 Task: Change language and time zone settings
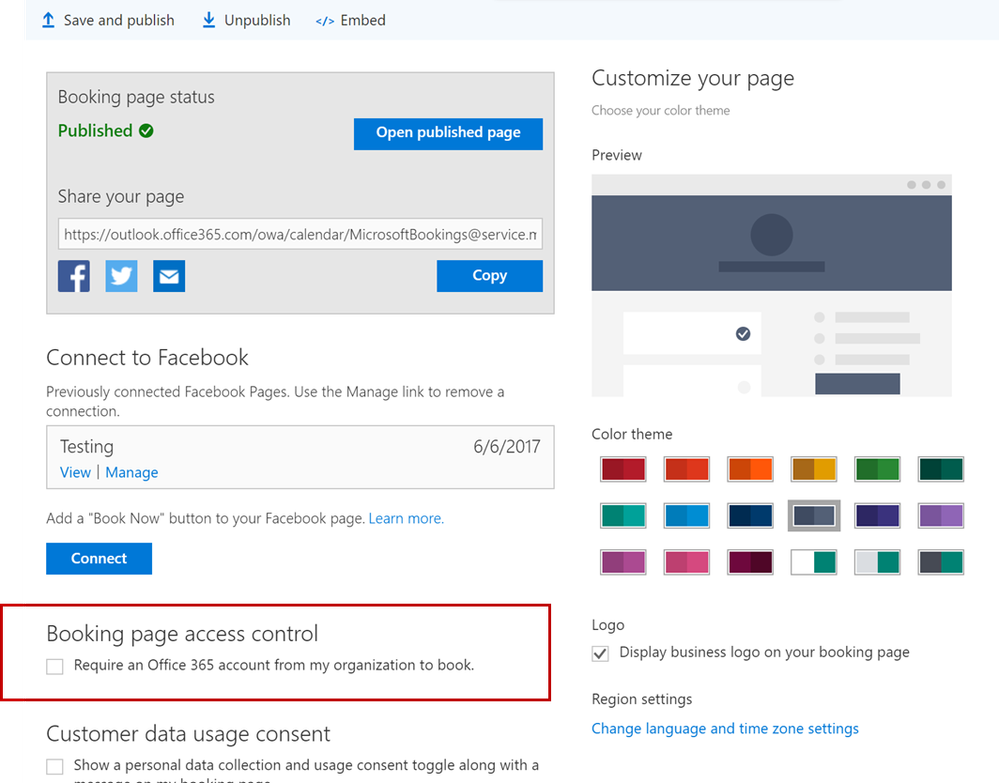(725, 728)
